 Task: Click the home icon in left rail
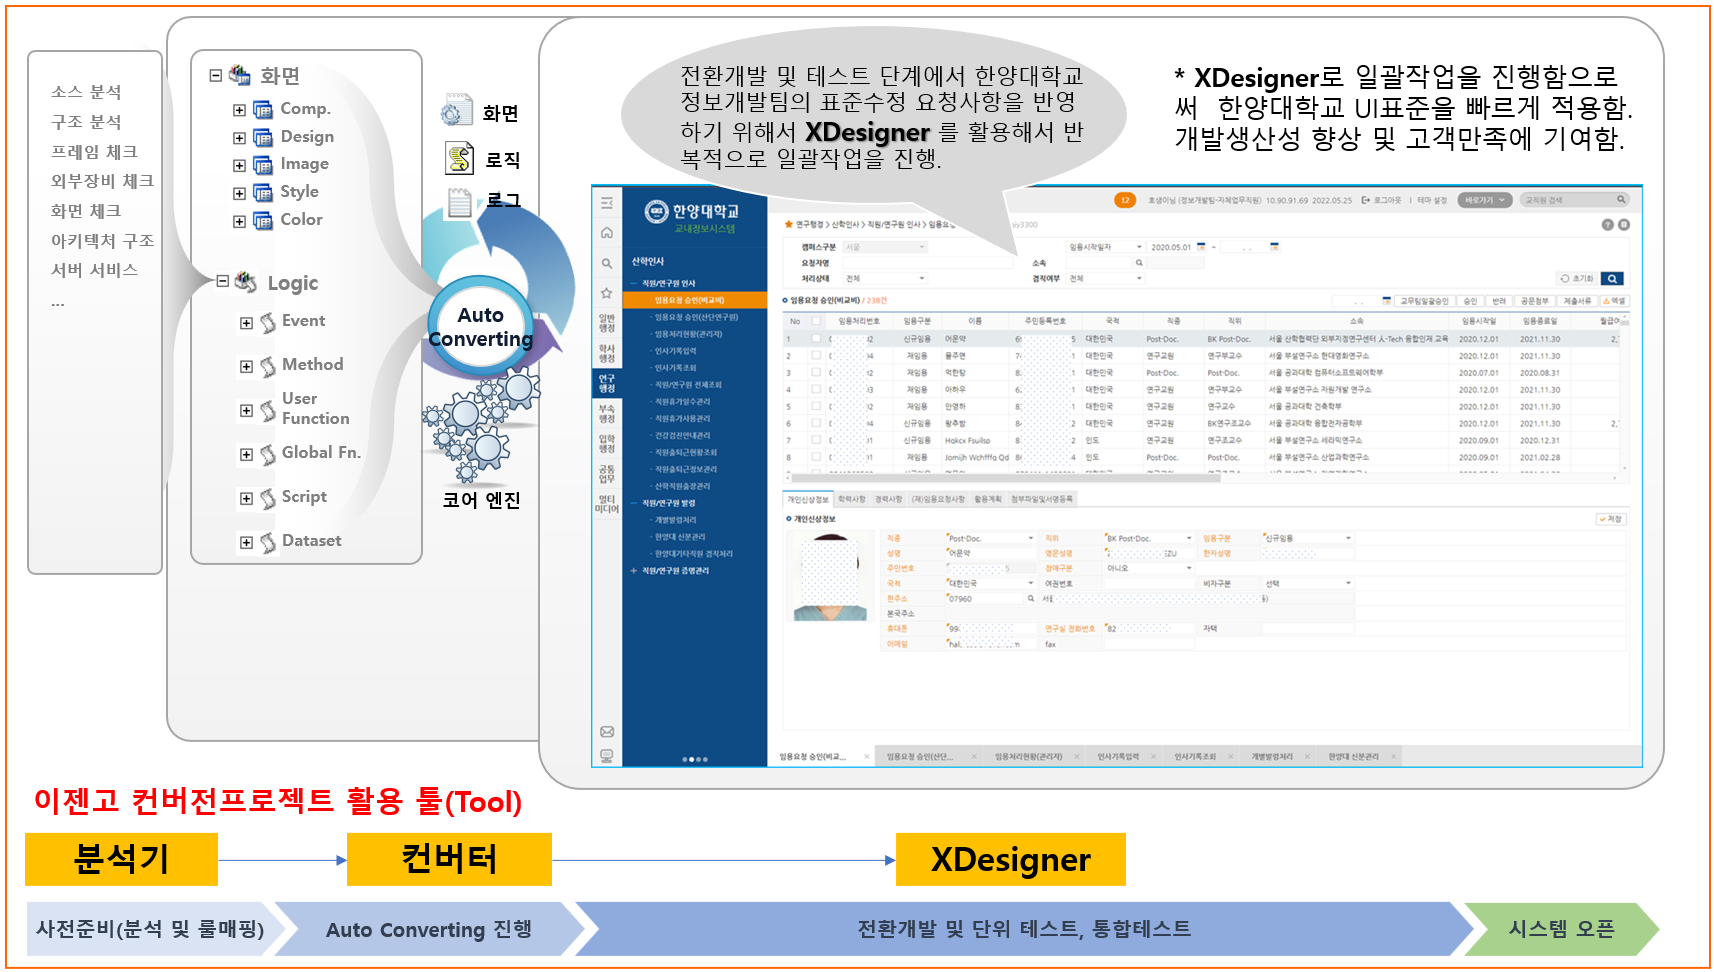[x=607, y=232]
